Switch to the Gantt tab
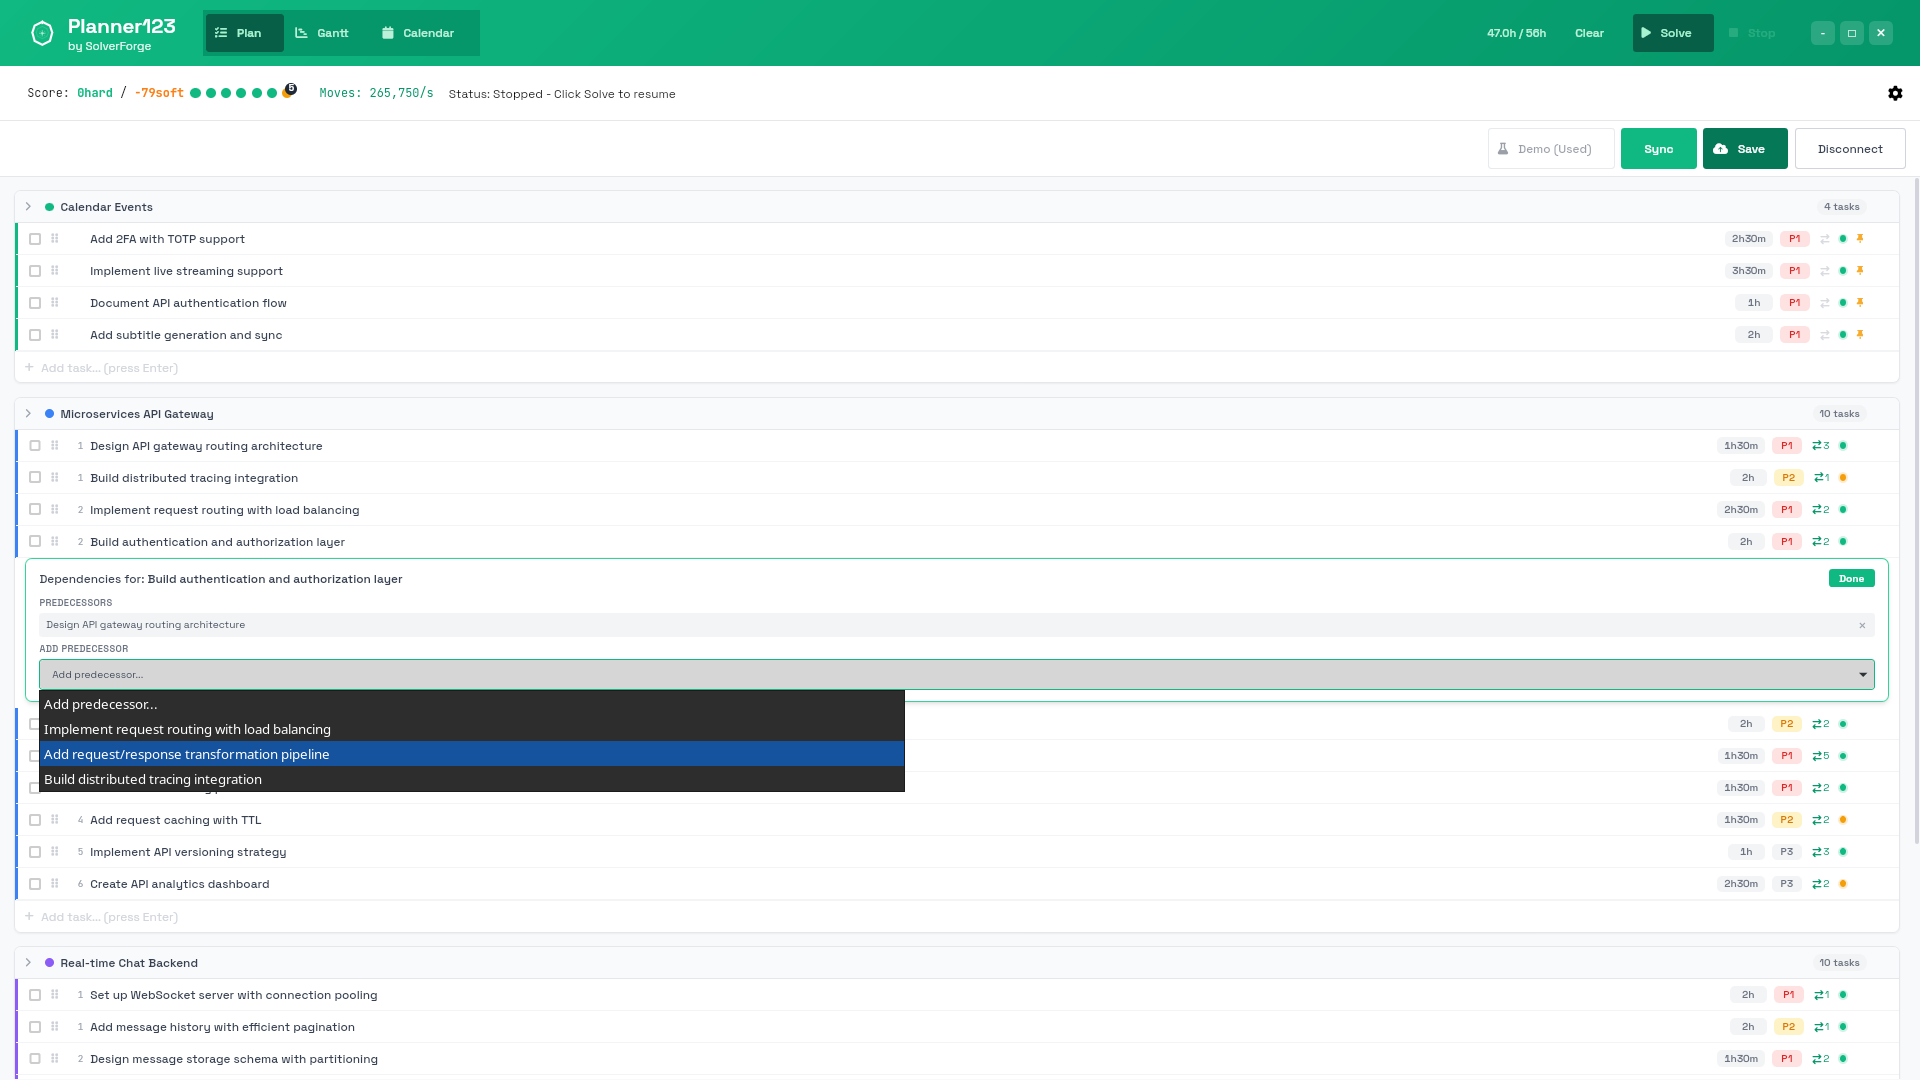The height and width of the screenshot is (1080, 1920). click(x=322, y=33)
